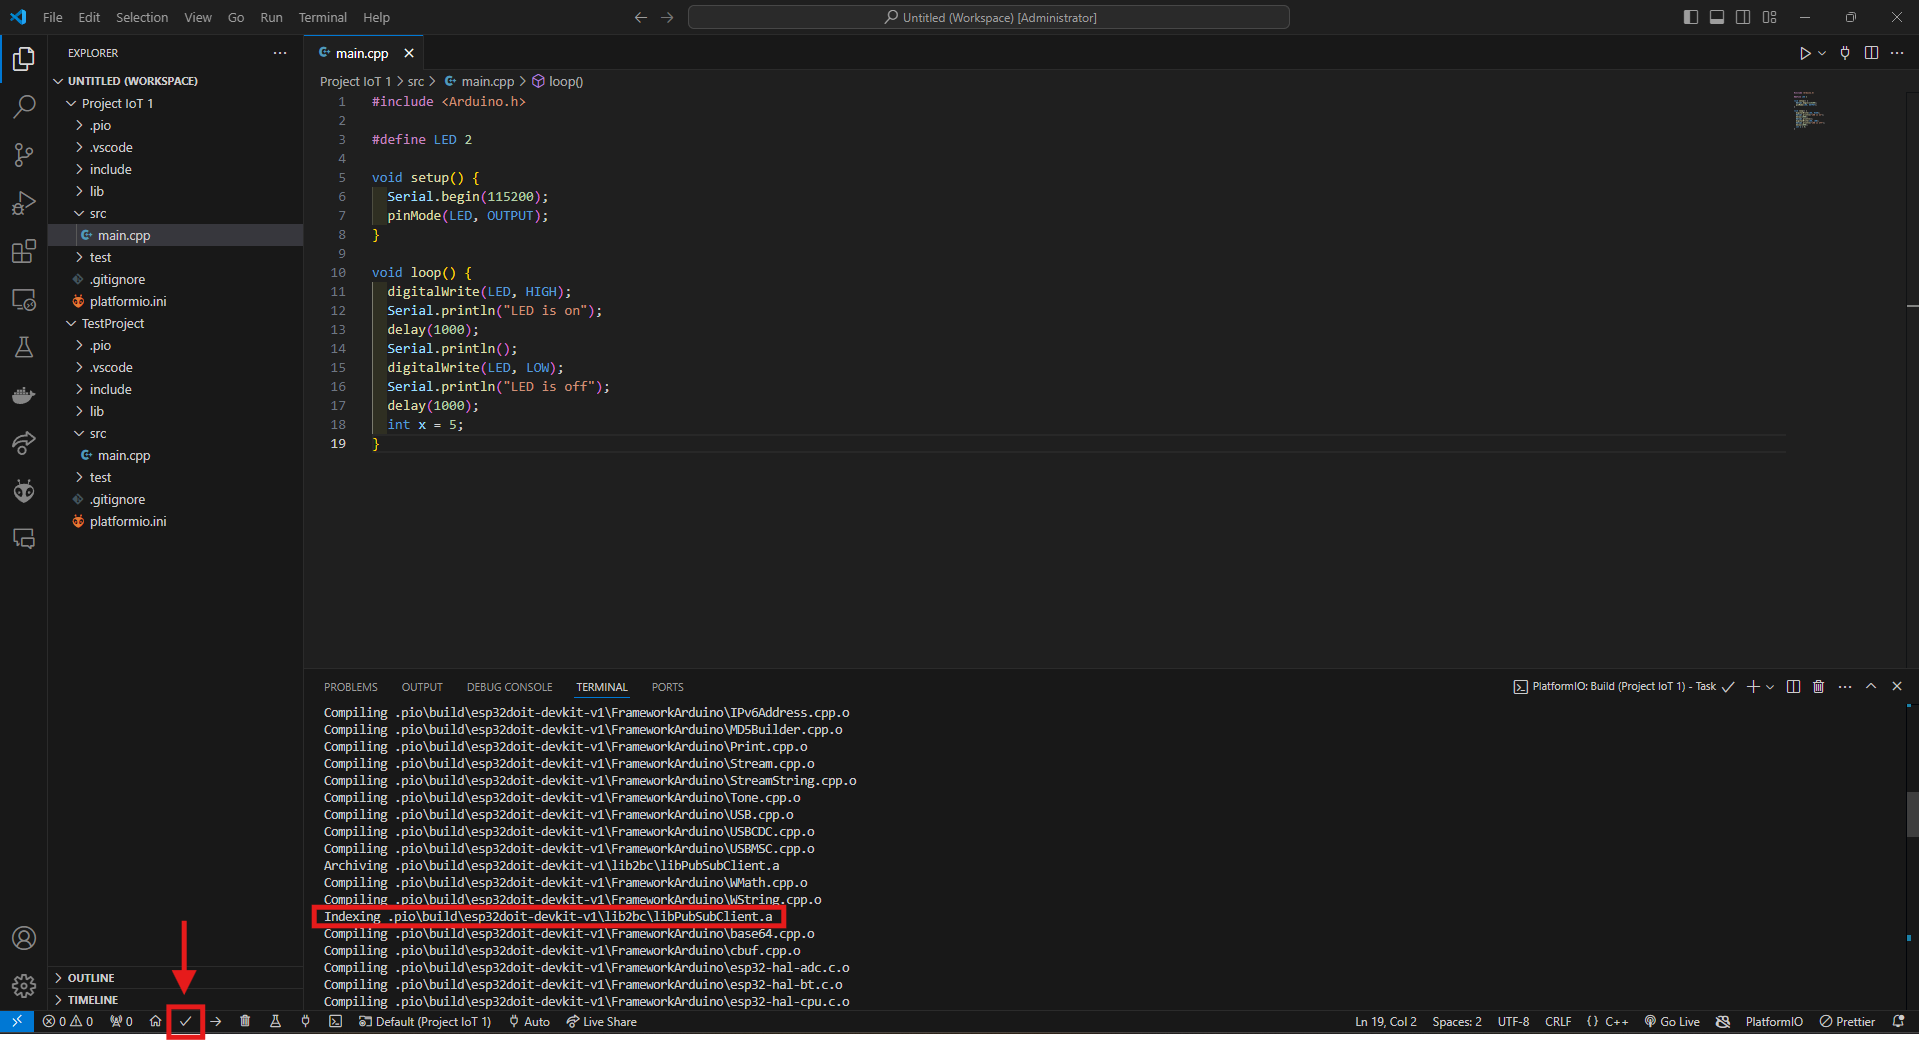This screenshot has width=1919, height=1041.
Task: Click the Live Share status bar button
Action: pos(601,1021)
